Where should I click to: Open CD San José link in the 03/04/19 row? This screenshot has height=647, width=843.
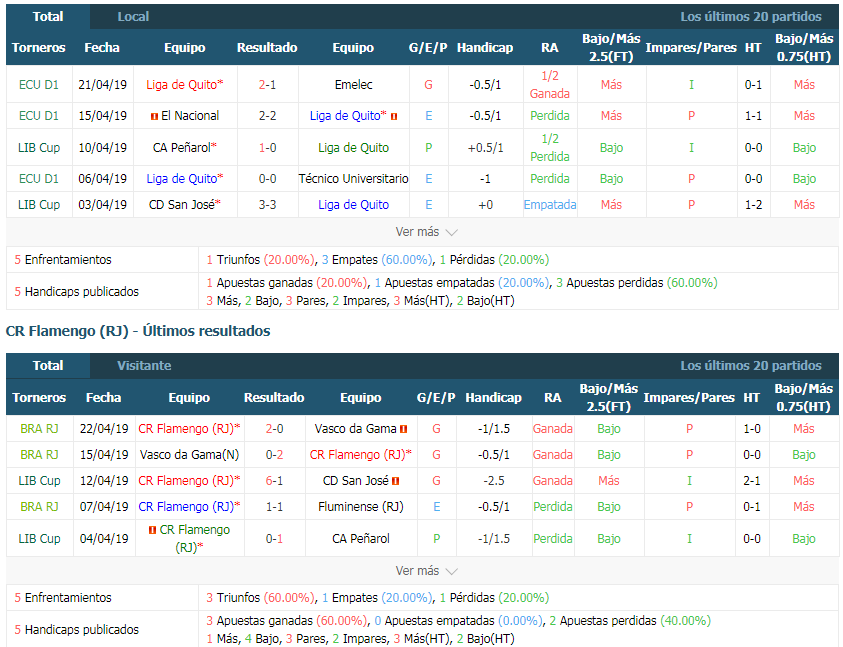click(x=184, y=204)
